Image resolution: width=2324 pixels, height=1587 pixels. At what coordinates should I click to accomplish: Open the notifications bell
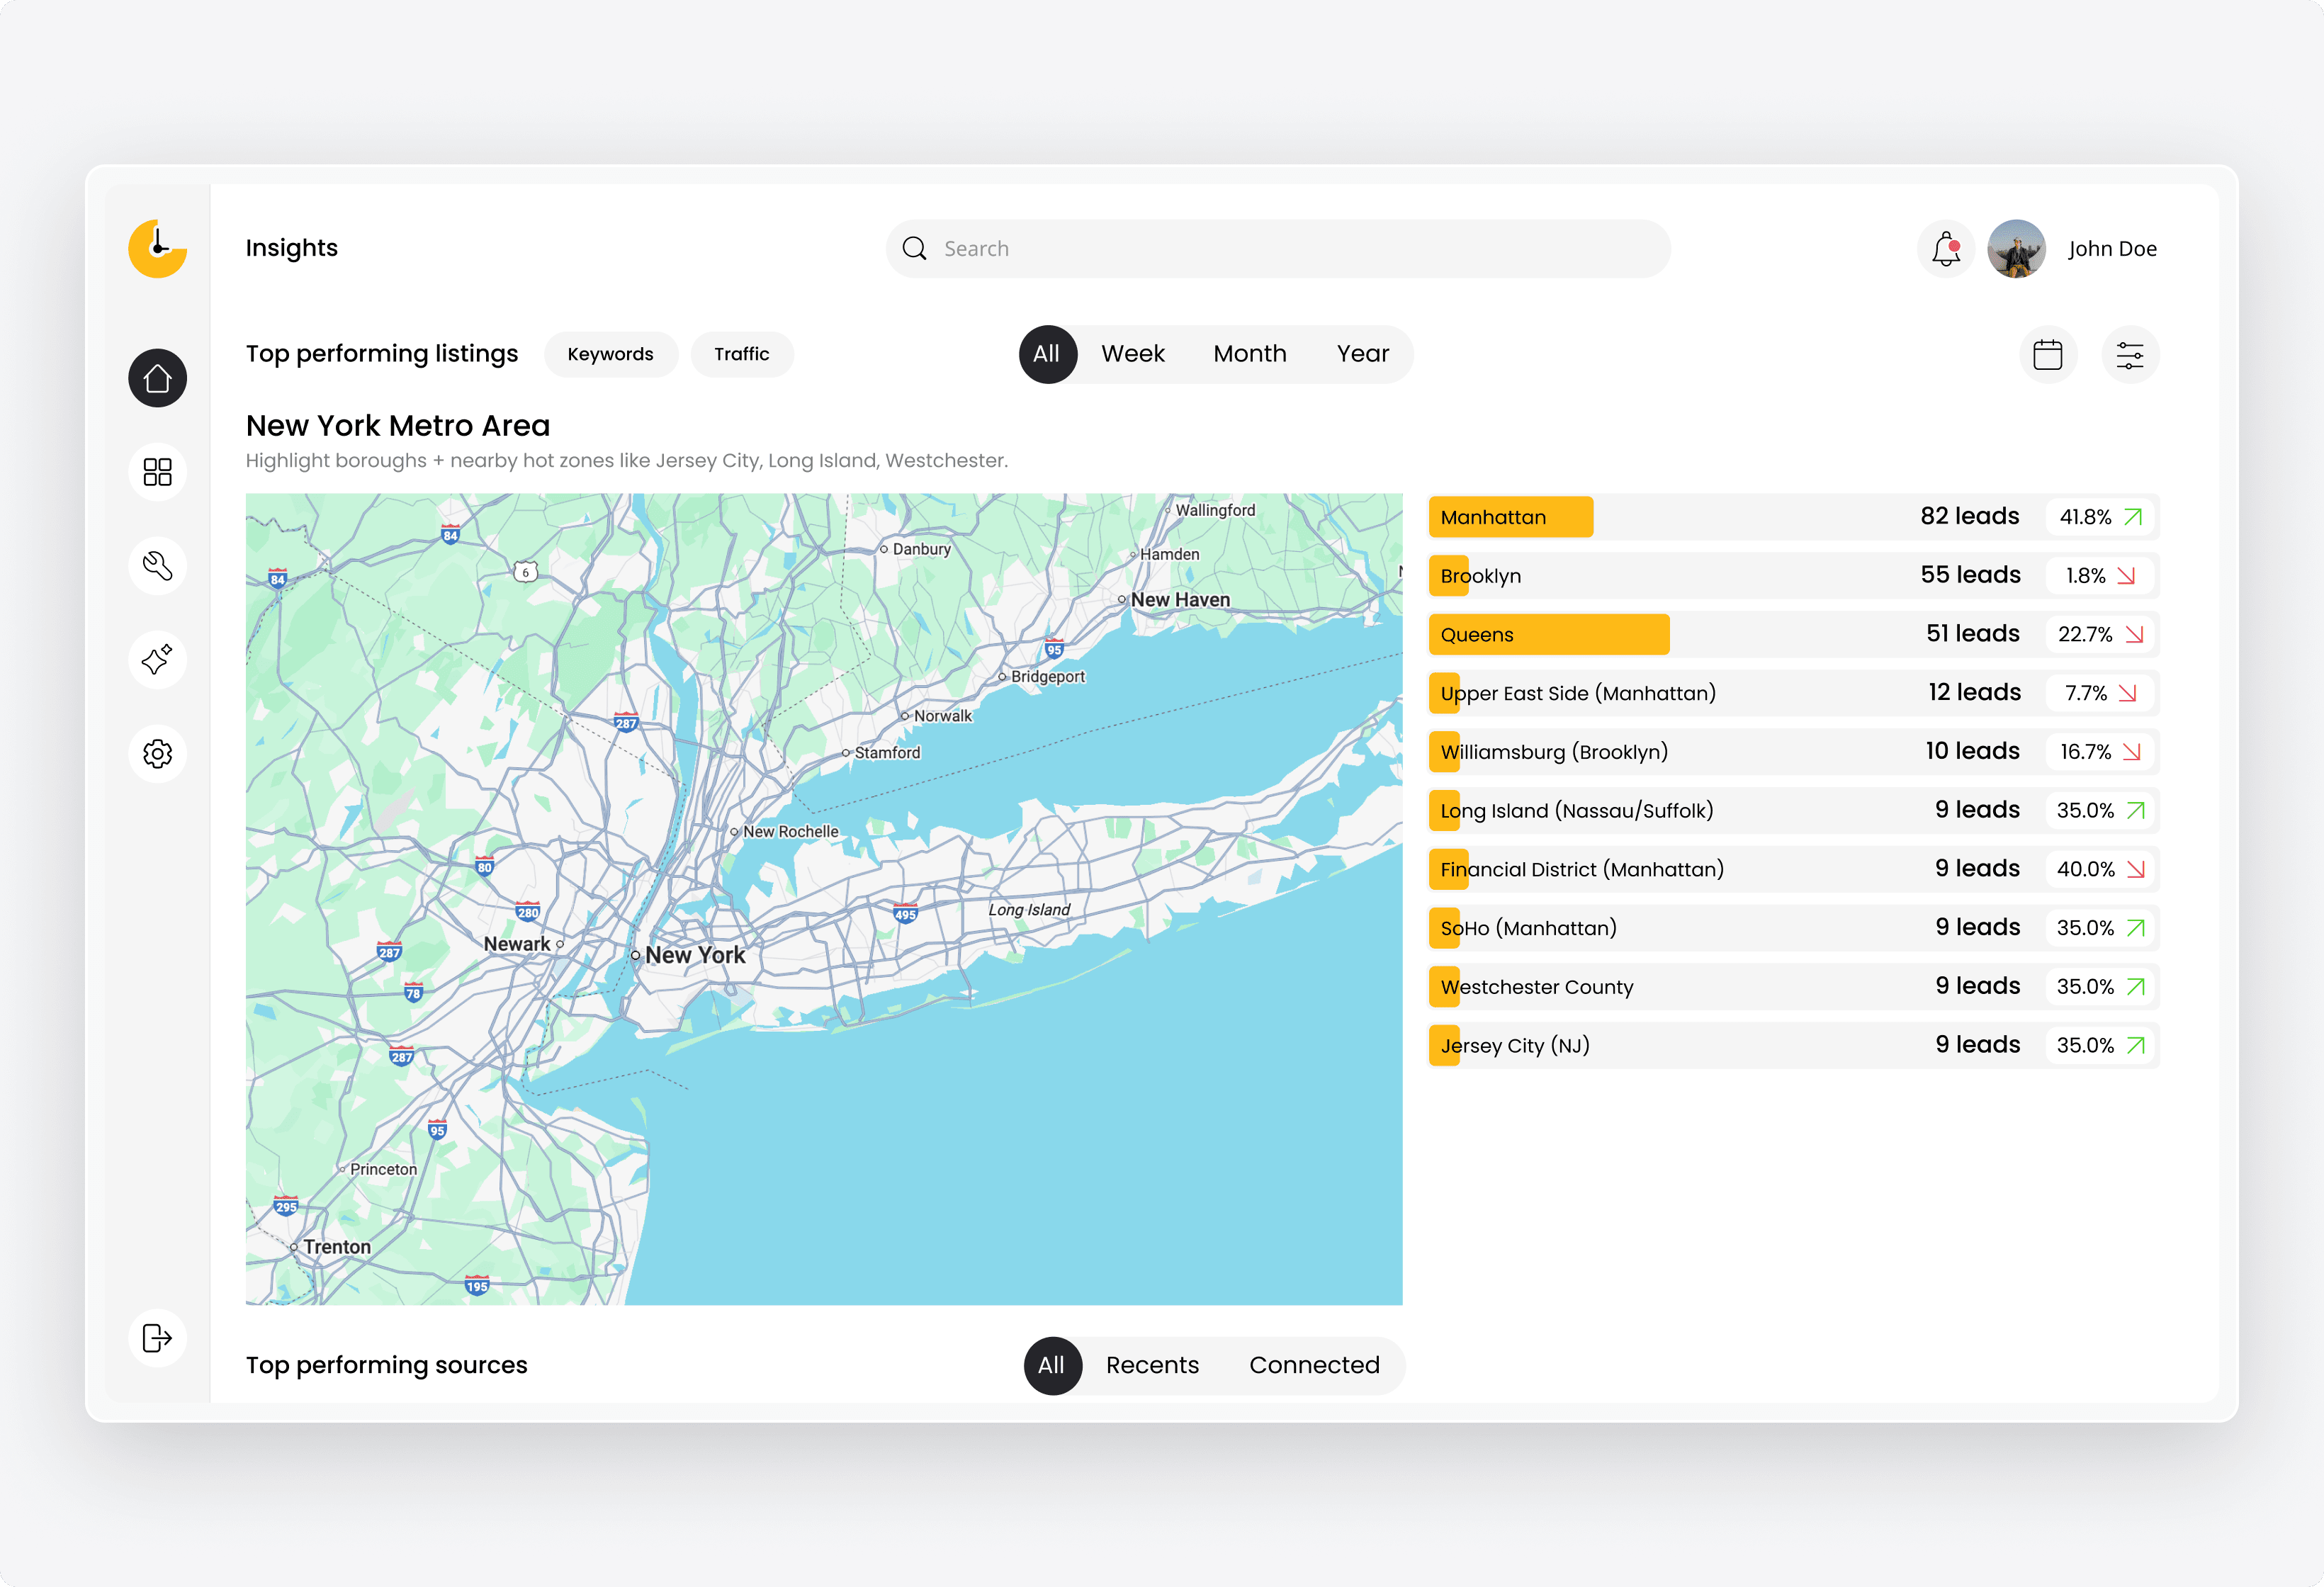pos(1946,249)
